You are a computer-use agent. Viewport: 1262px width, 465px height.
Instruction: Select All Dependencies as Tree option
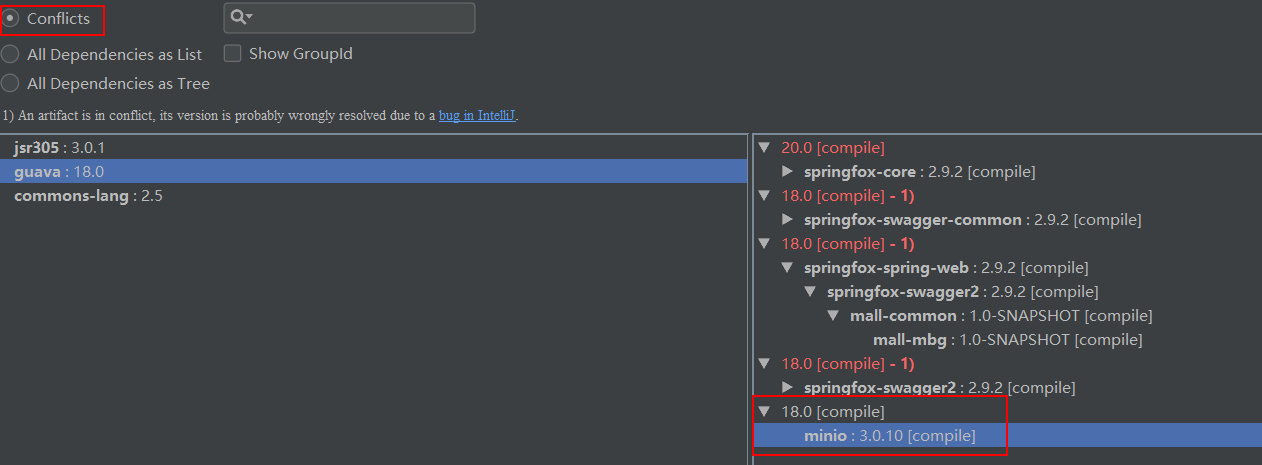(11, 83)
